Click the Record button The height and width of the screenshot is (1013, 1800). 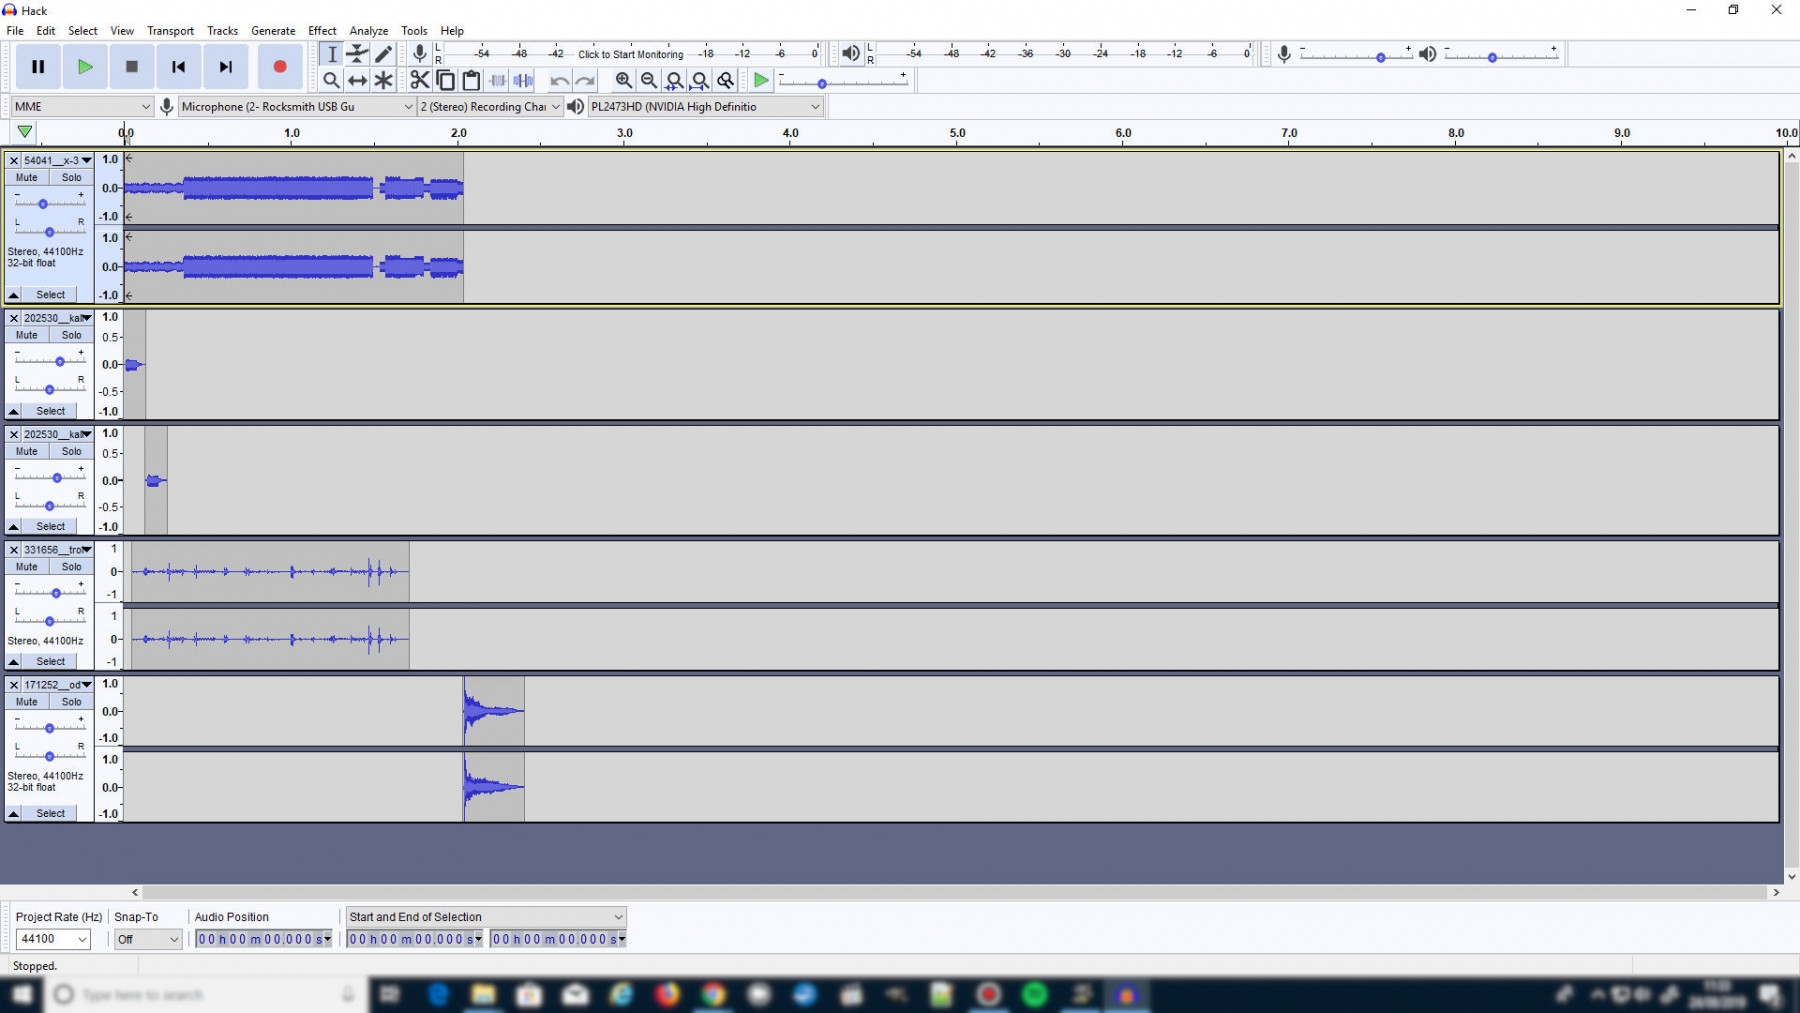tap(280, 67)
